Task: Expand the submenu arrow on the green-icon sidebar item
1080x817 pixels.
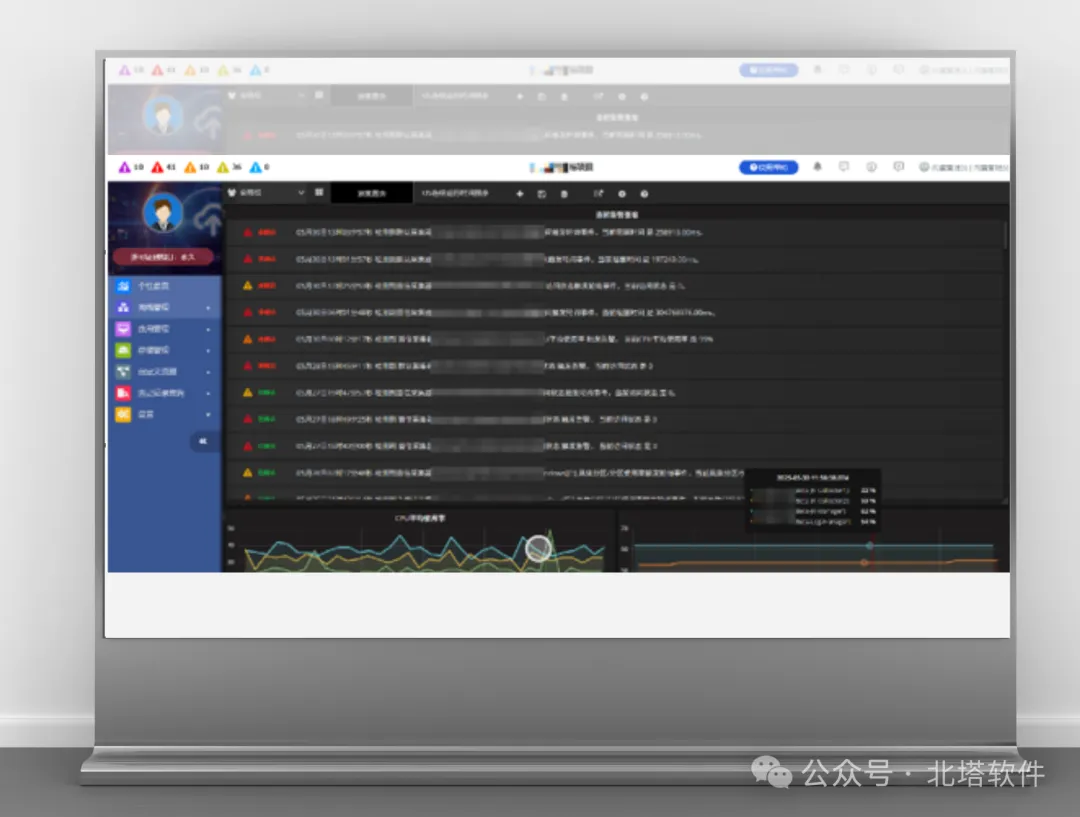Action: (x=208, y=351)
